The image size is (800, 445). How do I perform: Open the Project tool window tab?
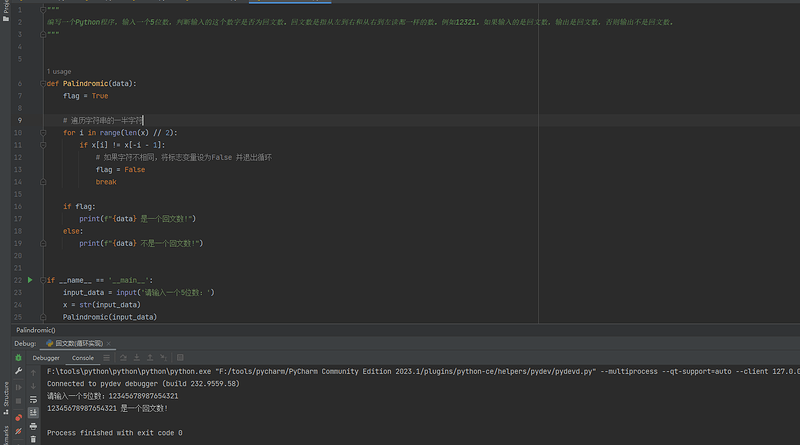click(x=6, y=11)
